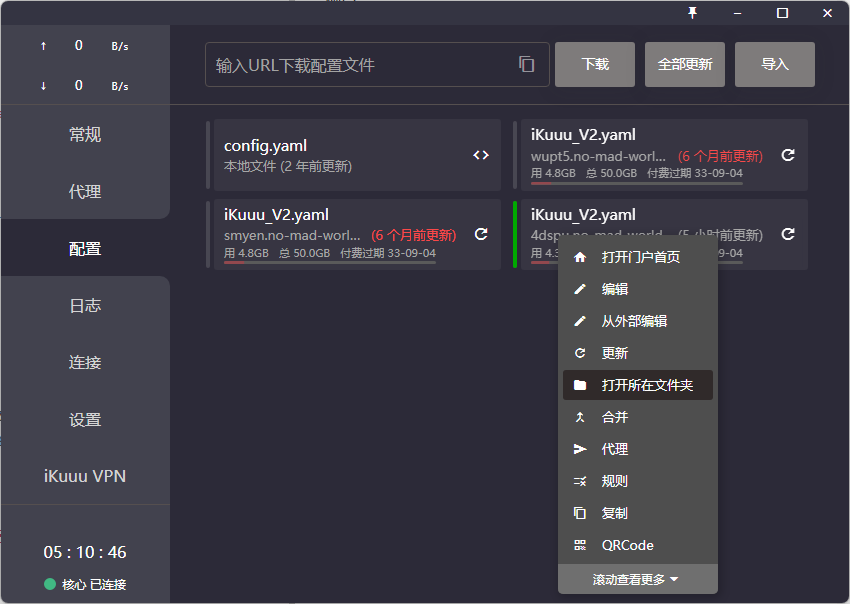
Task: Choose 规则 in the context menu
Action: (x=638, y=481)
